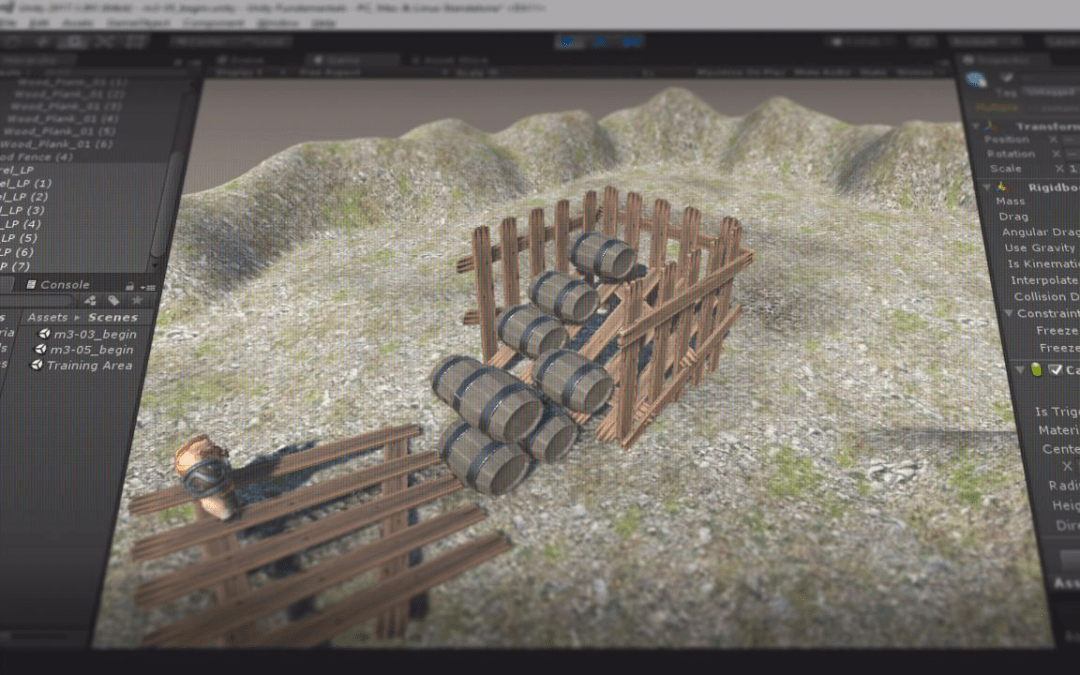Click Assets in the Project breadcrumb path
Screen dimensions: 1080x675
(48, 317)
